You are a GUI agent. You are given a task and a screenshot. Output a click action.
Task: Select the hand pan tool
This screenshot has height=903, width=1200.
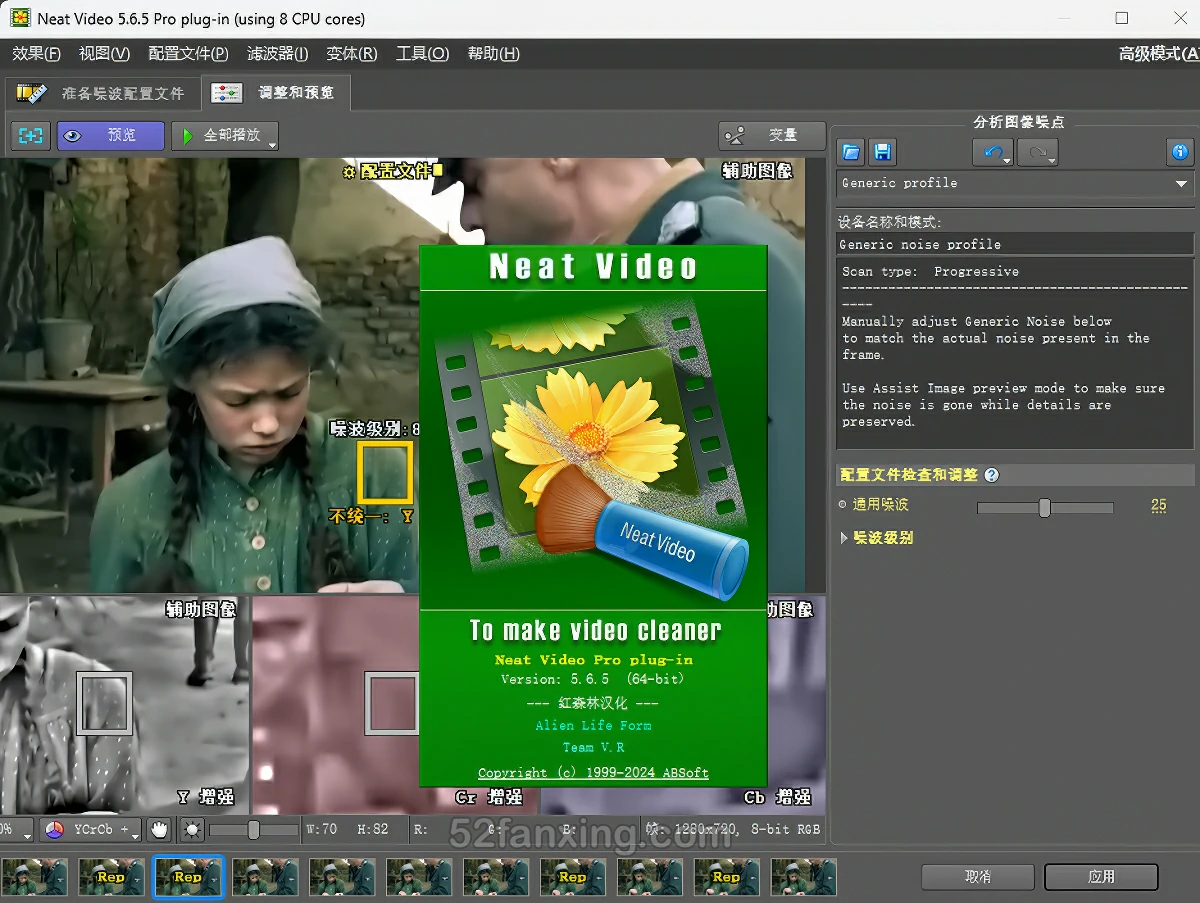tap(159, 829)
